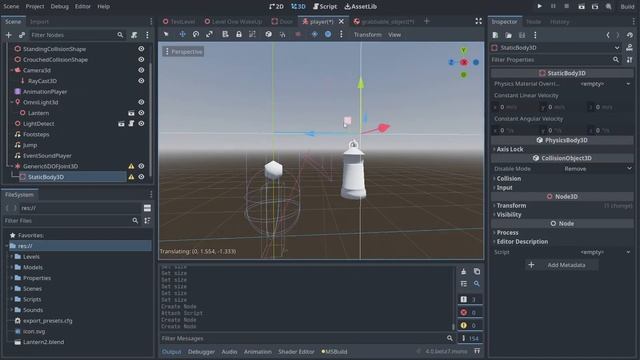The width and height of the screenshot is (640, 360).
Task: Toggle the output search magnifier icon
Action: (x=477, y=284)
